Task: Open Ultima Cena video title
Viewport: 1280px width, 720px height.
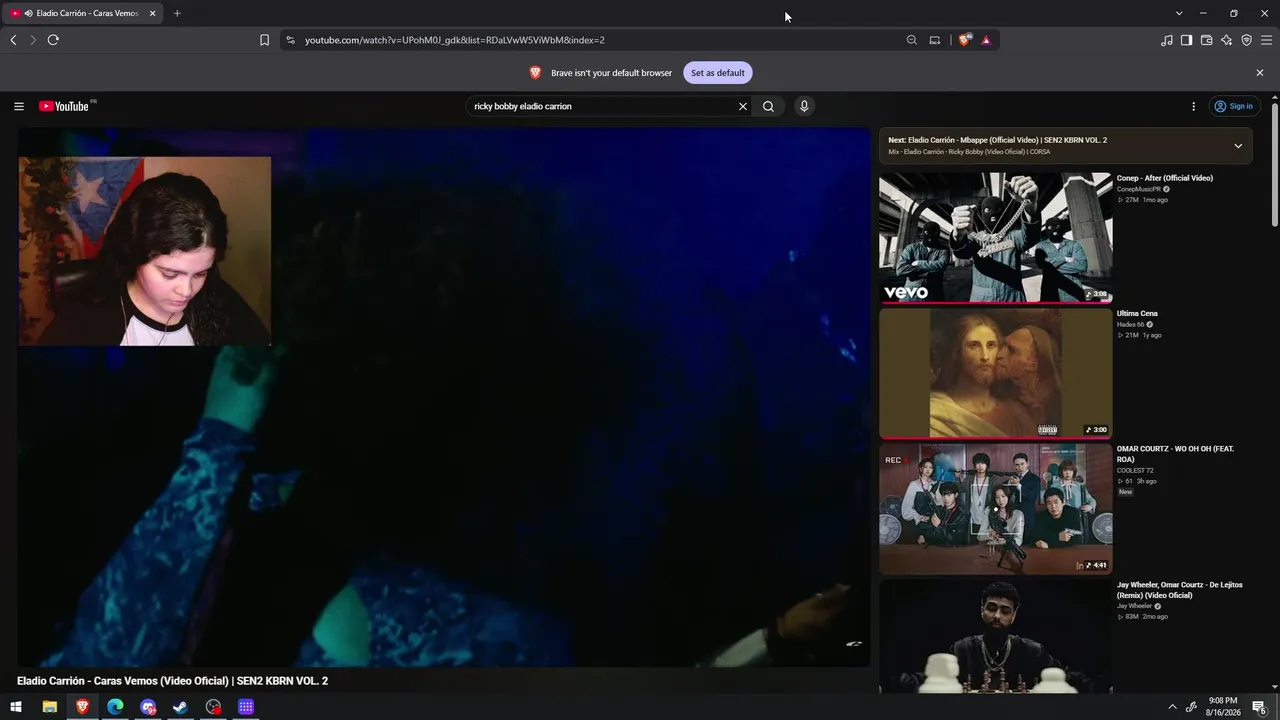Action: coord(1137,314)
